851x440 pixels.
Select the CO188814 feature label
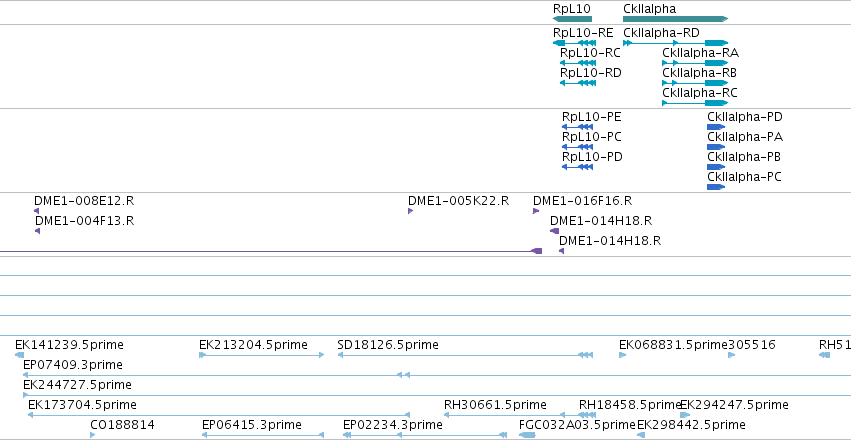coord(122,425)
